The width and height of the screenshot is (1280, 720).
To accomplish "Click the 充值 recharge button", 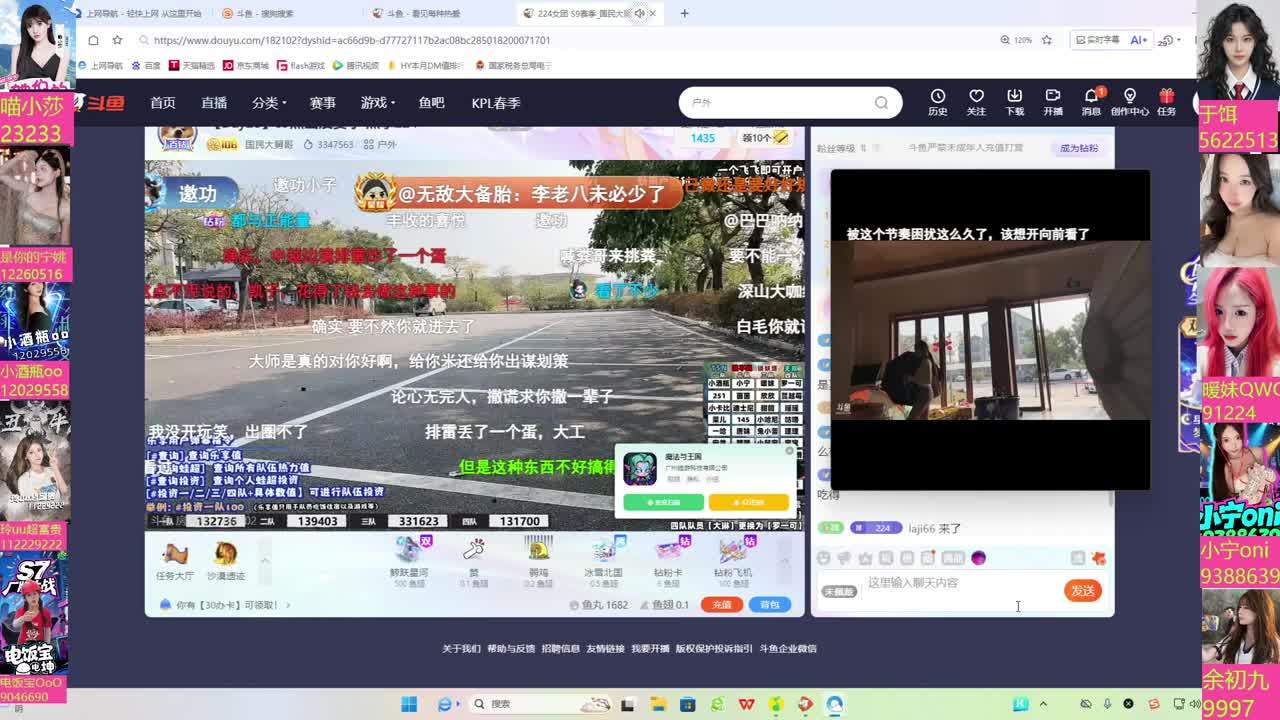I will pos(721,605).
